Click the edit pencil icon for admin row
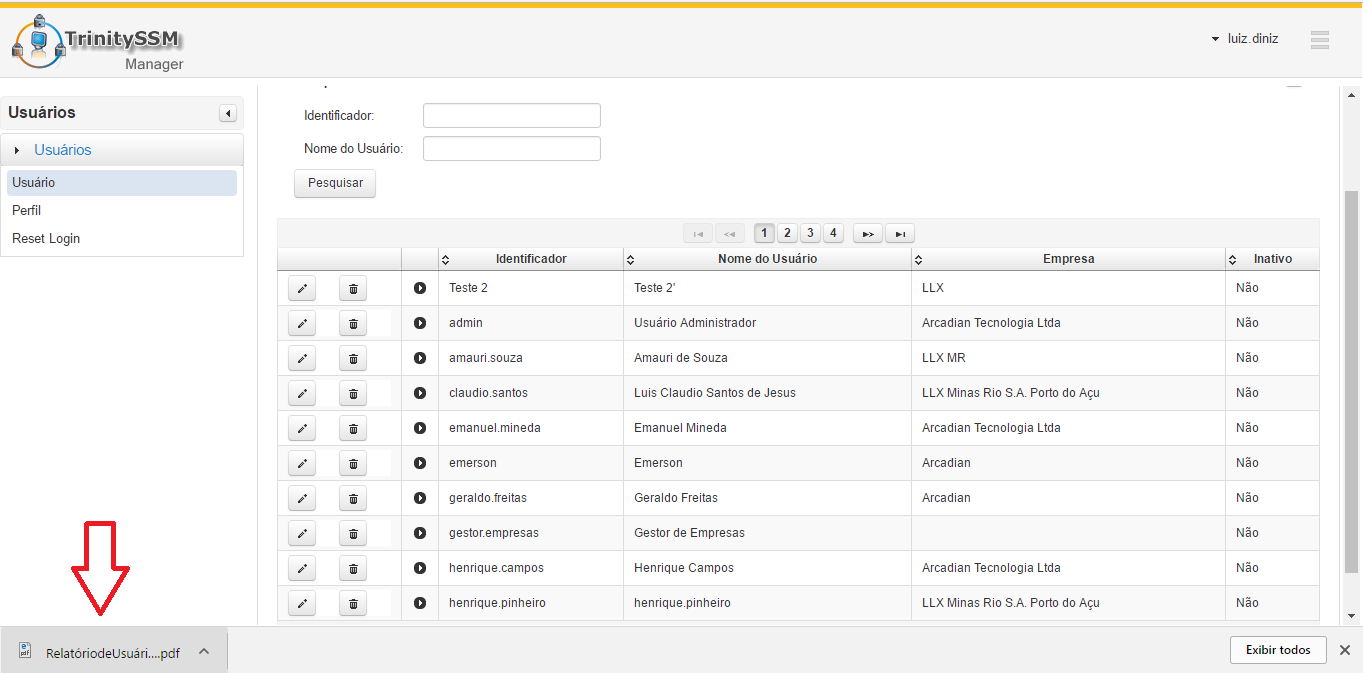Viewport: 1363px width, 673px height. [302, 323]
